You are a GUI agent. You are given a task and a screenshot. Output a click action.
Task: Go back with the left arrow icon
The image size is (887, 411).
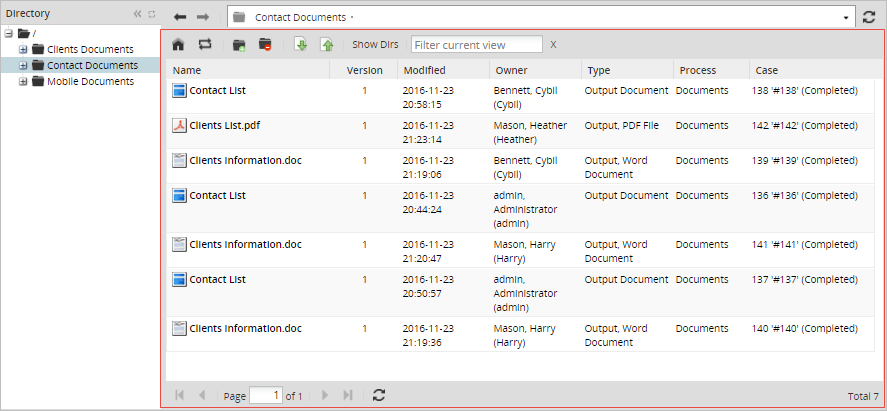(x=180, y=18)
